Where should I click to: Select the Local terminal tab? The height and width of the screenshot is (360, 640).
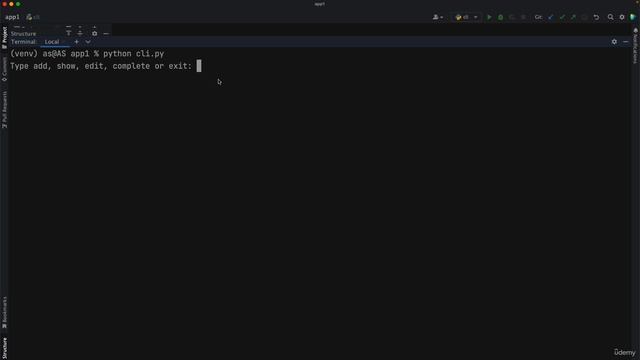tap(52, 42)
